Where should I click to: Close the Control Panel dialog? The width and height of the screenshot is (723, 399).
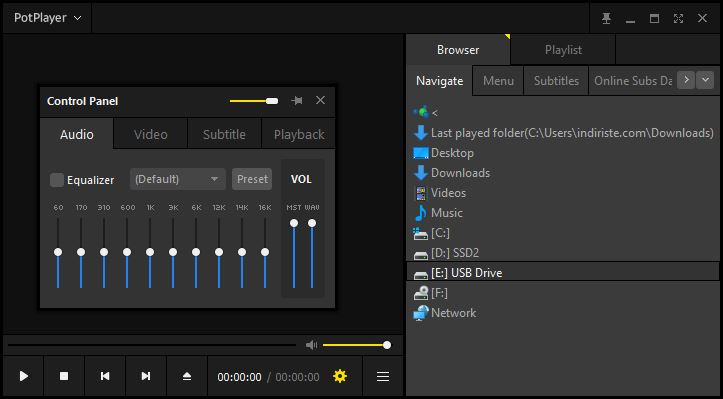320,100
